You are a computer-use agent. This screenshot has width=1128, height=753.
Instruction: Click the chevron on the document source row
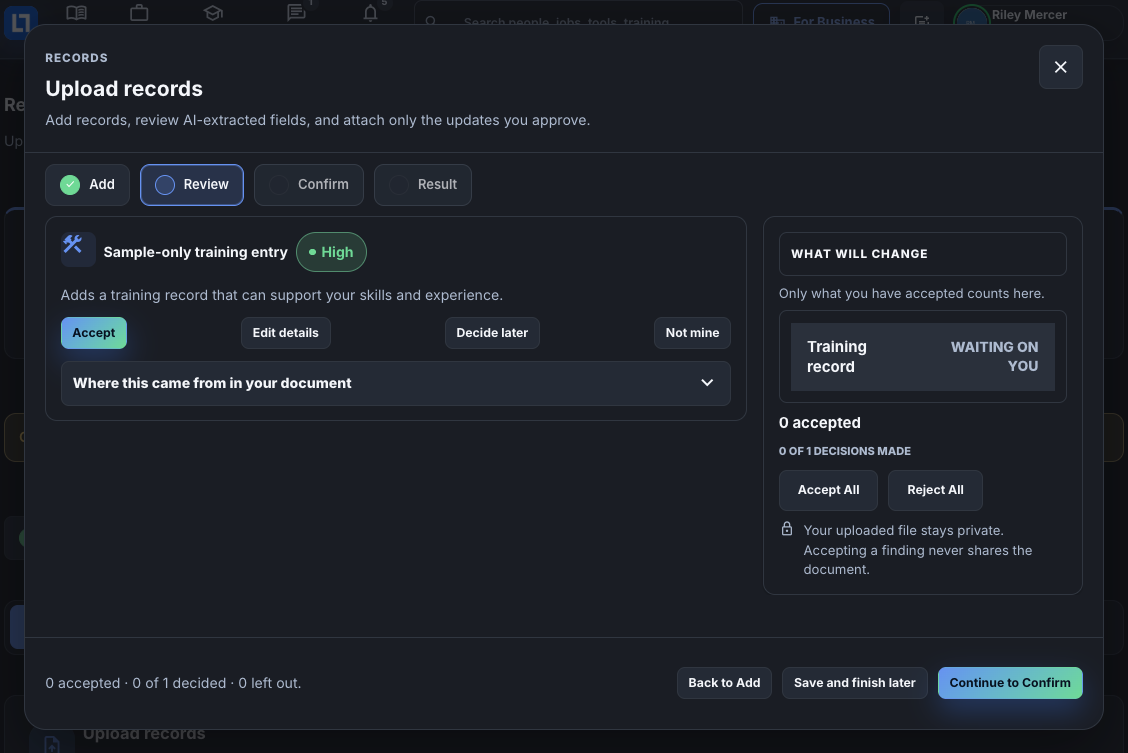[x=707, y=383]
